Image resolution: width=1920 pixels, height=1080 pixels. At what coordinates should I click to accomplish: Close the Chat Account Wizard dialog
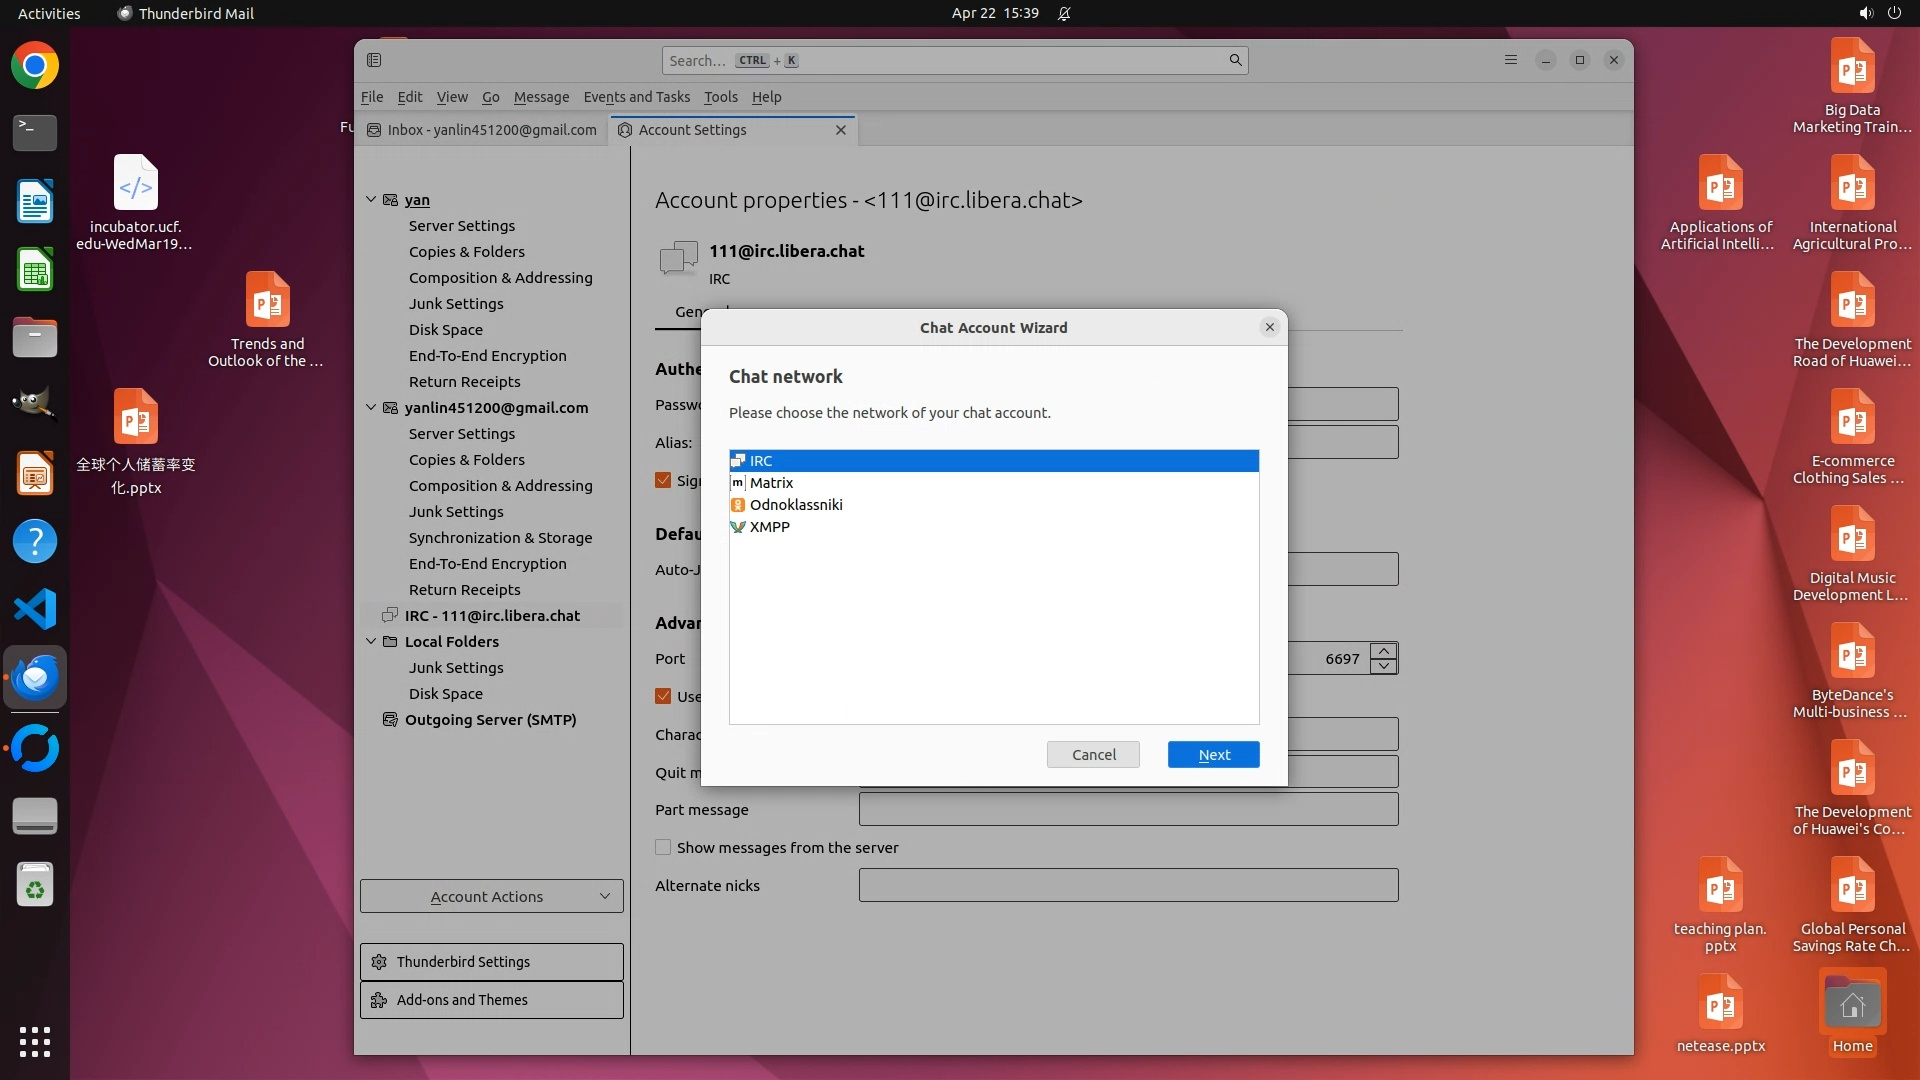click(x=1269, y=327)
